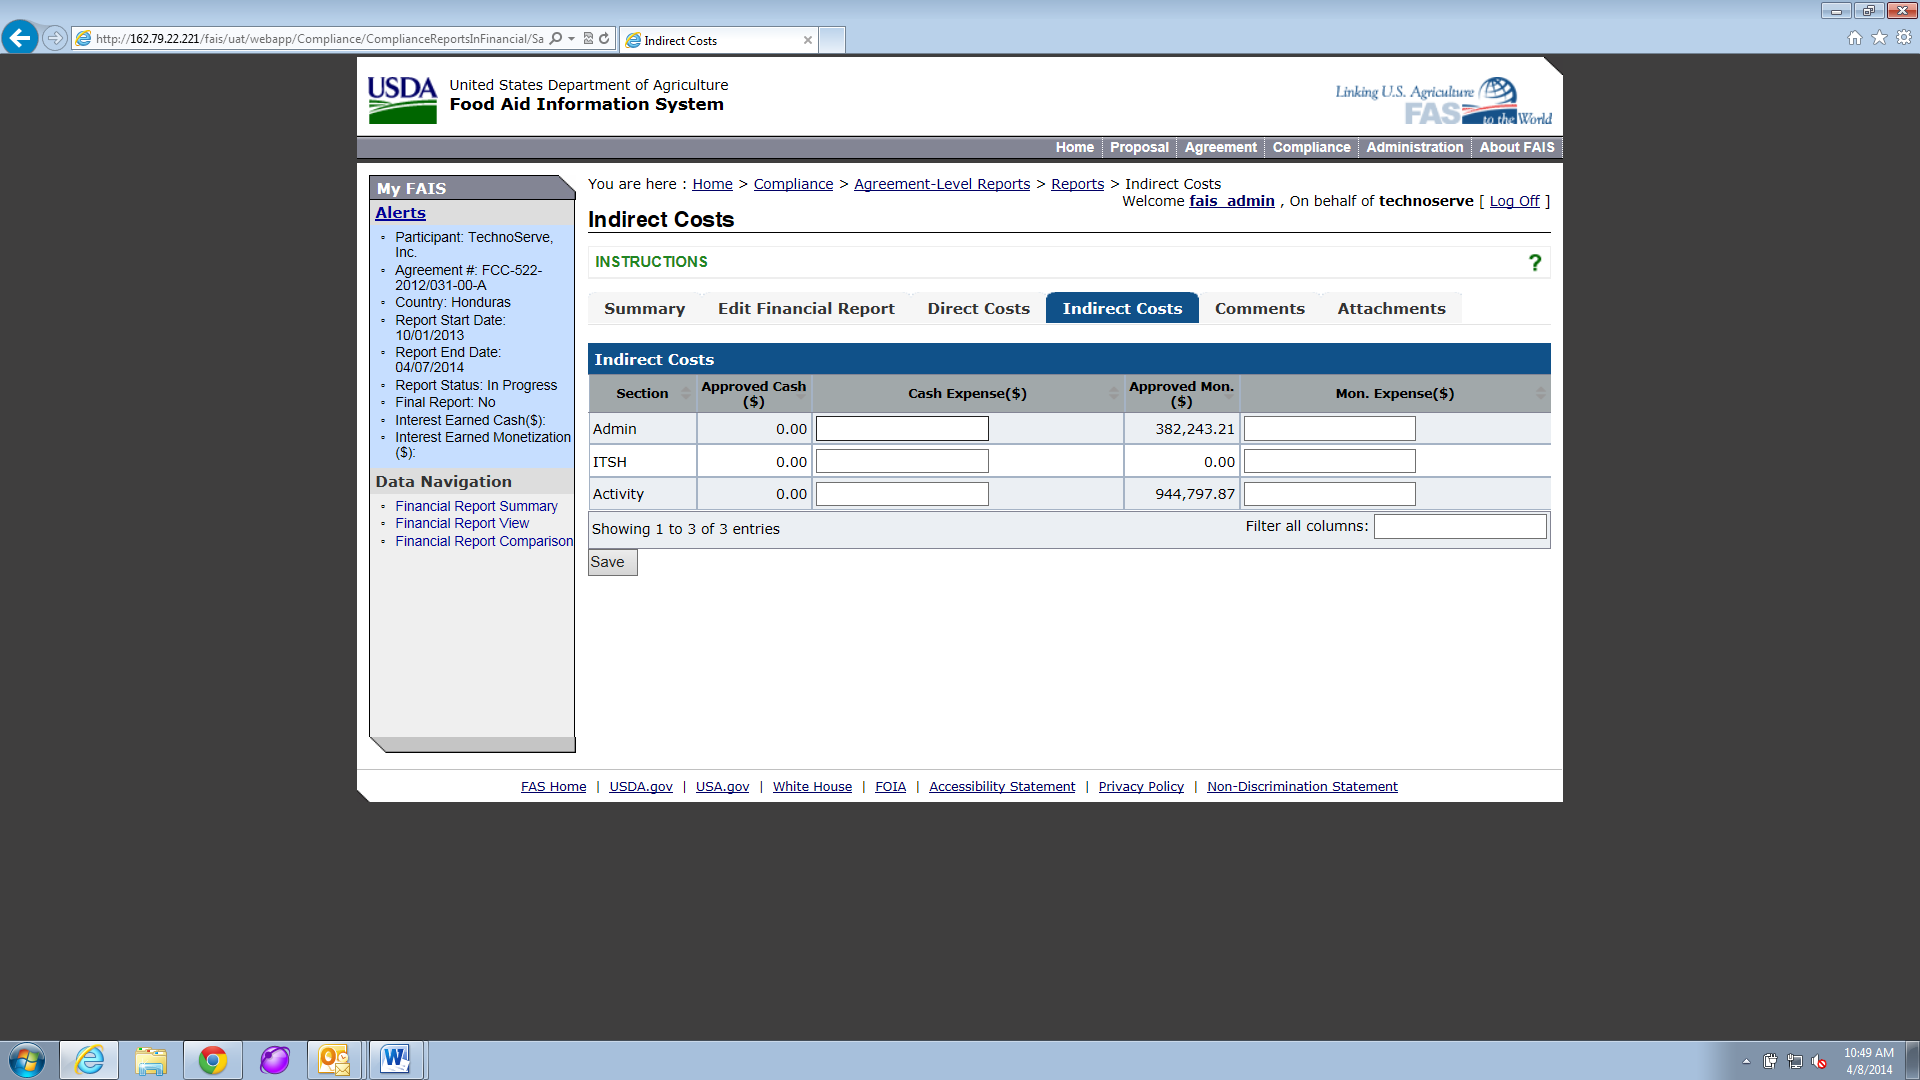Click the refresh icon in address bar
The height and width of the screenshot is (1080, 1920).
604,39
